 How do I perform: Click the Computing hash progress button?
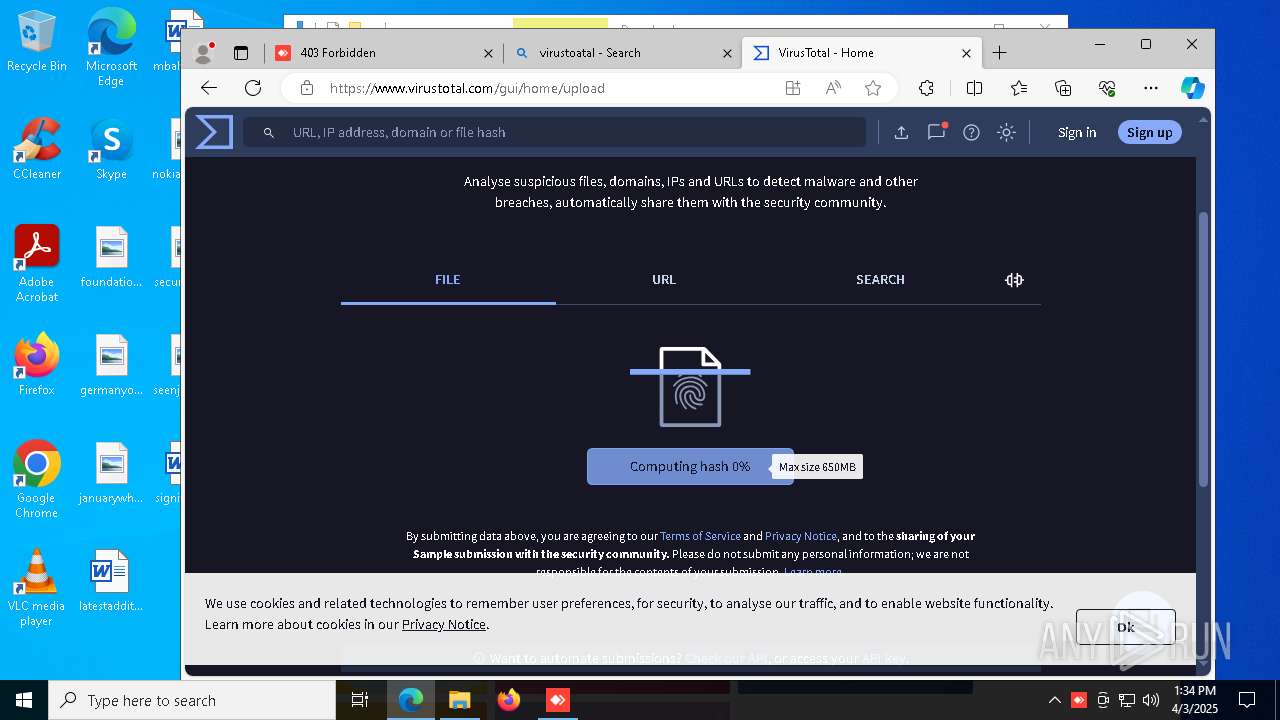(x=690, y=466)
